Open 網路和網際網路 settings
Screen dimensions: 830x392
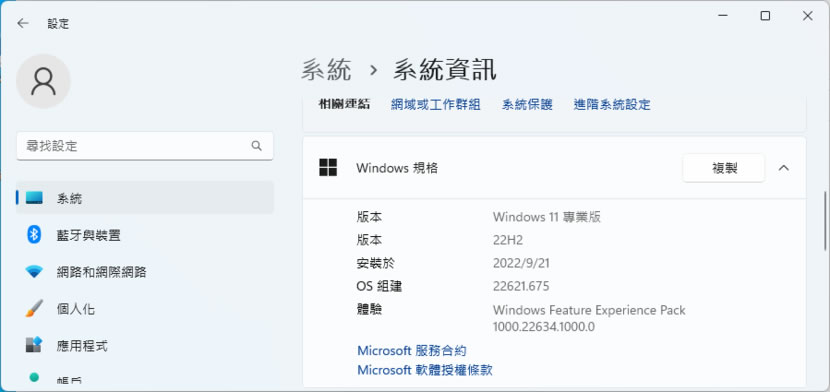(x=145, y=272)
